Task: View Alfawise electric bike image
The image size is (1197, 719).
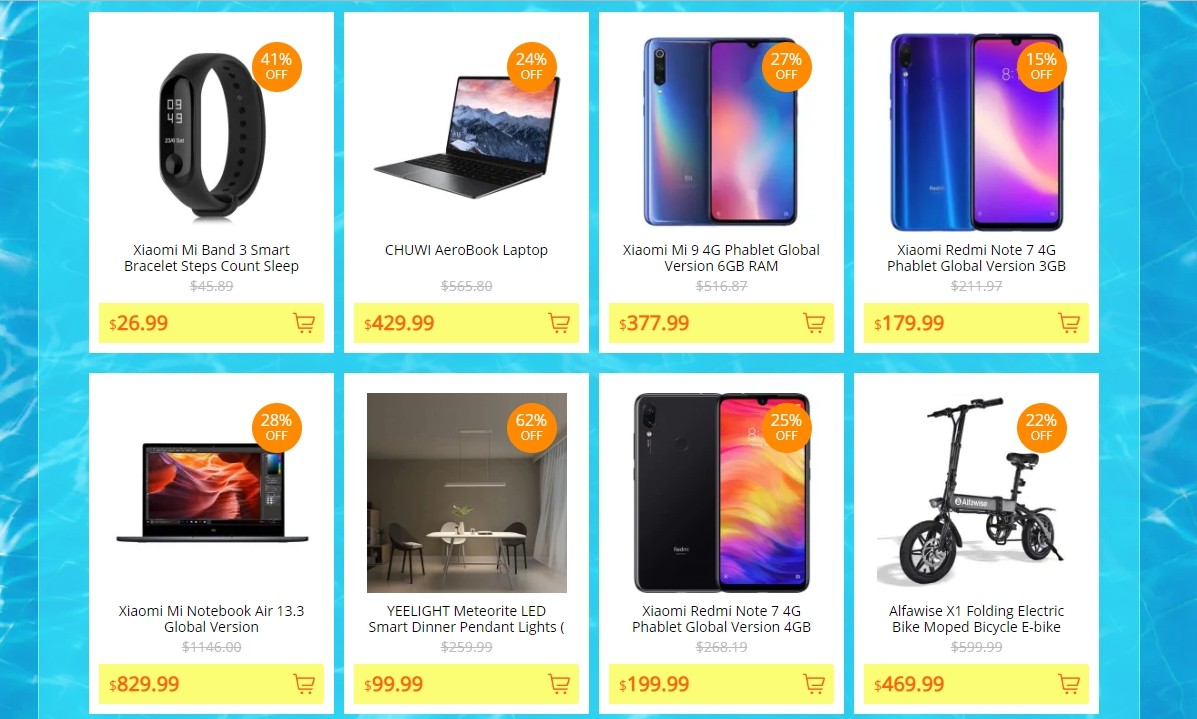Action: click(976, 491)
